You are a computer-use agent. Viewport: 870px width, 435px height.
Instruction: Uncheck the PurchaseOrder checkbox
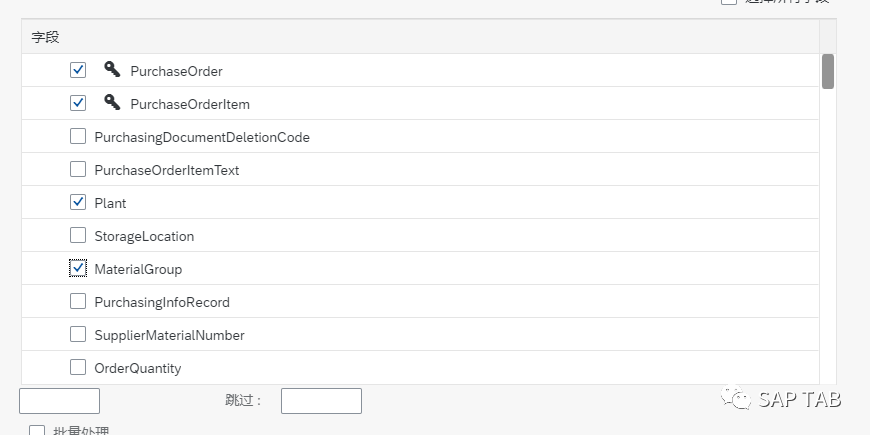point(78,70)
